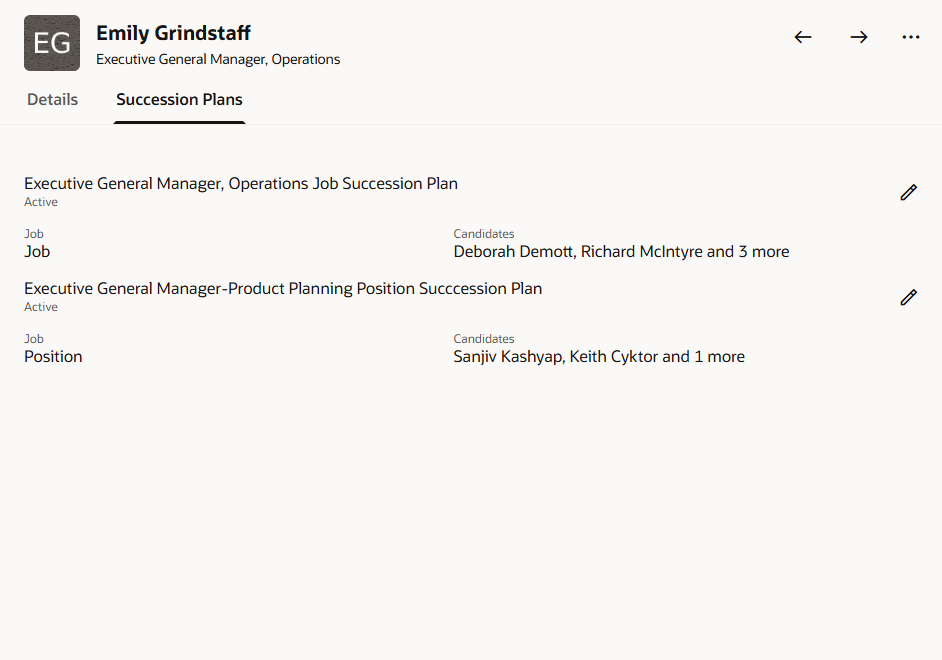942x660 pixels.
Task: Edit the Operations Job Succession Plan via pencil icon
Action: [908, 192]
